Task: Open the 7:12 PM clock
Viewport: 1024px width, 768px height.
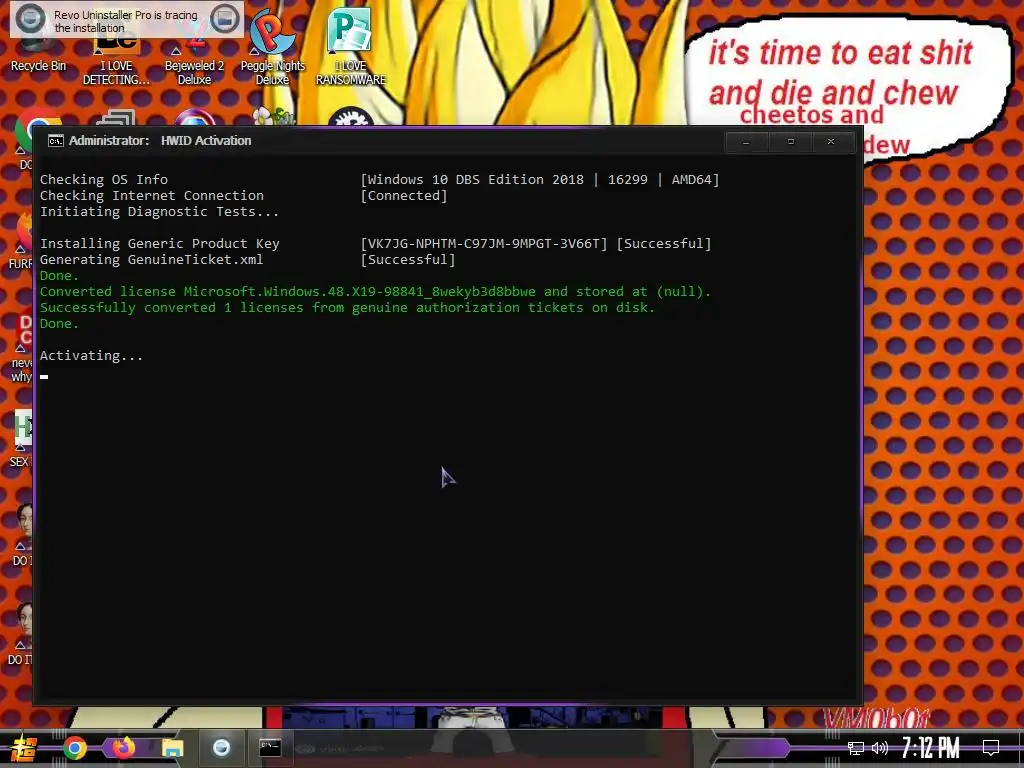Action: [931, 748]
